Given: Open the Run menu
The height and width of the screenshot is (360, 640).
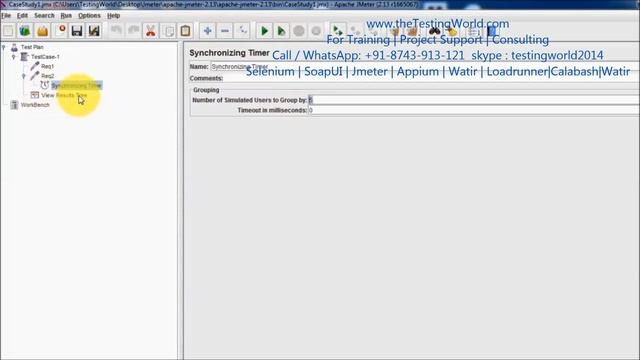Looking at the screenshot, I should (x=66, y=16).
